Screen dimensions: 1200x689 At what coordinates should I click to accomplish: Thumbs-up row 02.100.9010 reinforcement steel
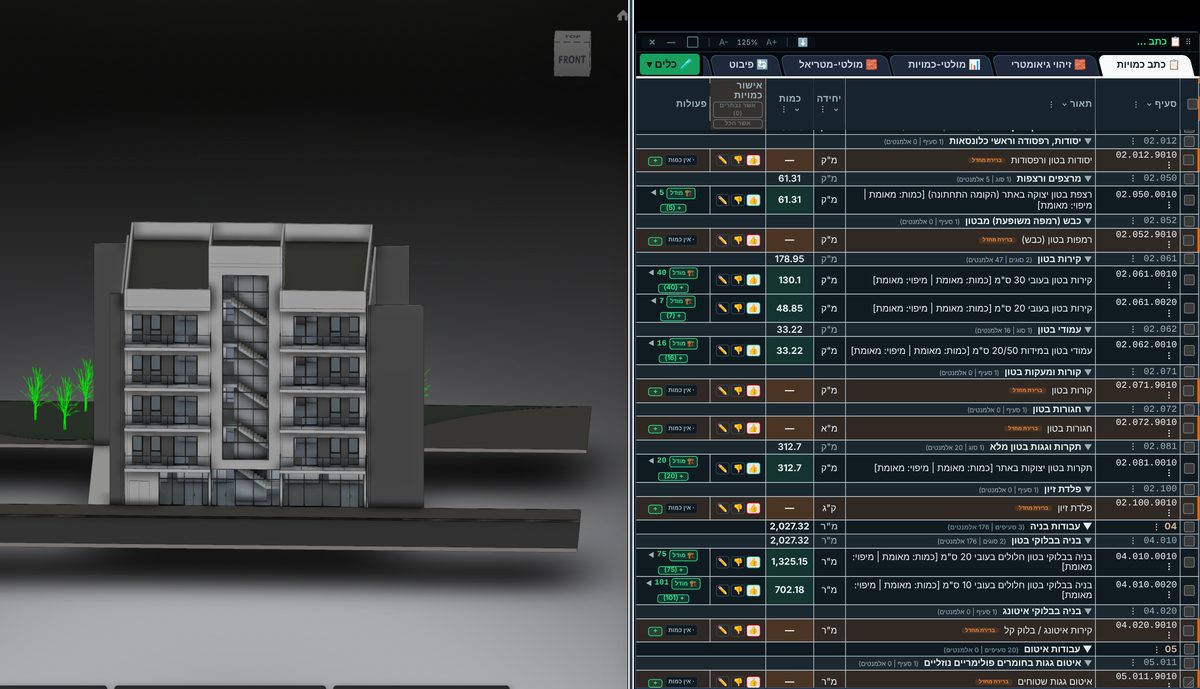(x=753, y=507)
